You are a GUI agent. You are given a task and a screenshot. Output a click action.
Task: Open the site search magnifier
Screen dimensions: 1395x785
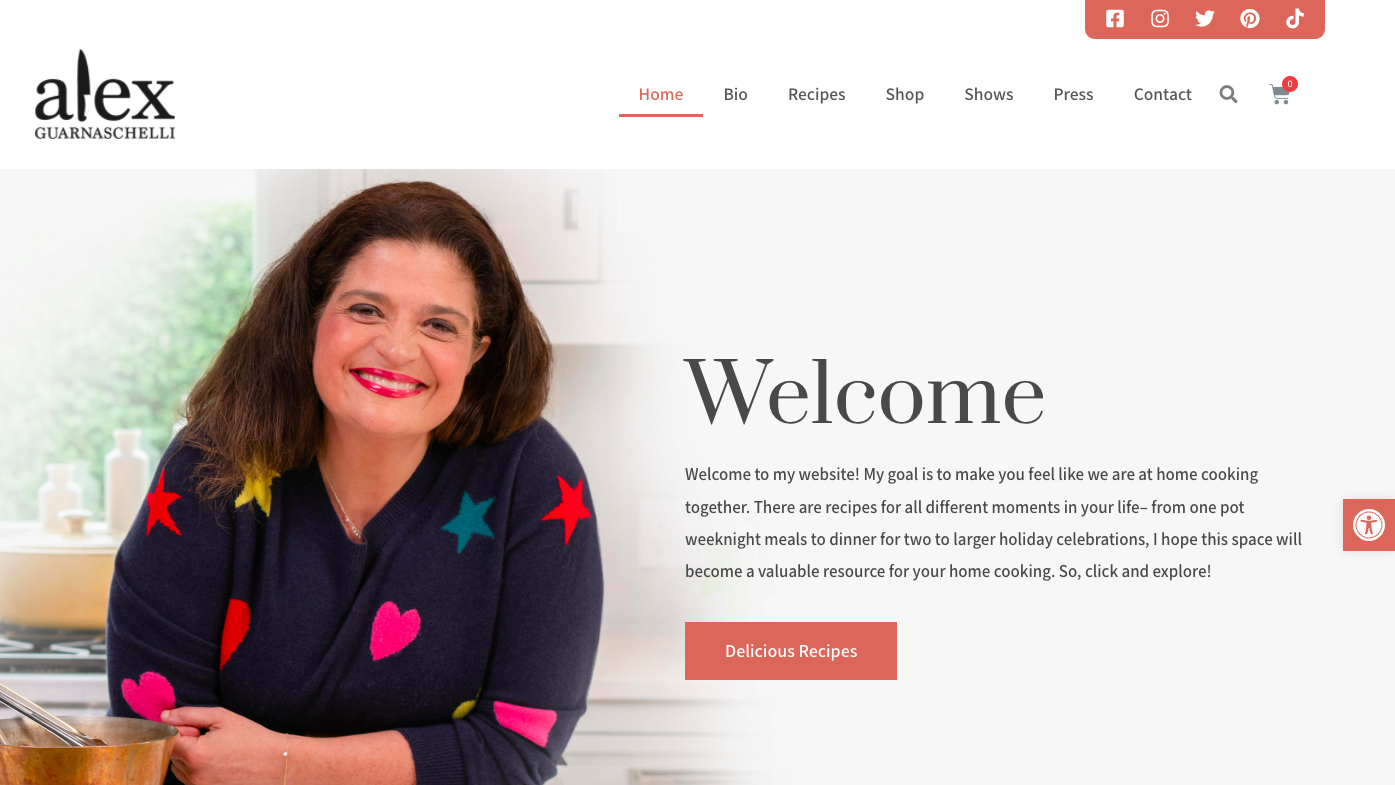pos(1229,94)
